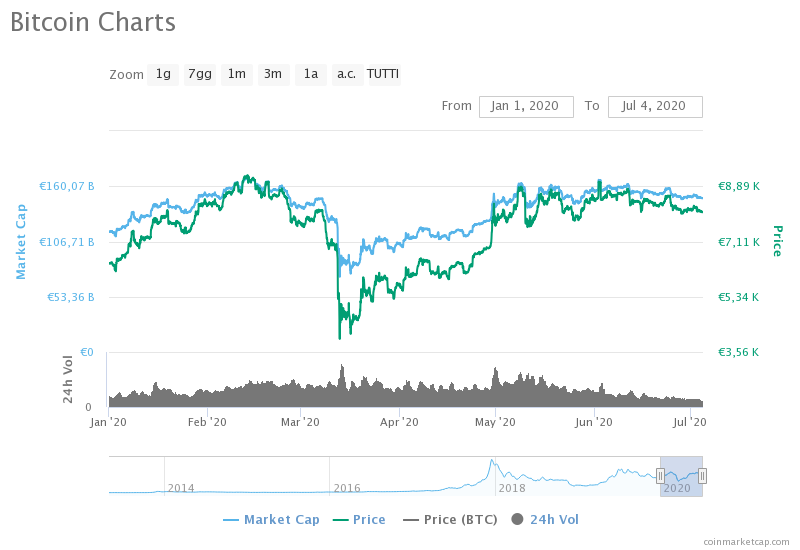Open the coinmarketcap.com credit link
800x550 pixels.
click(746, 542)
